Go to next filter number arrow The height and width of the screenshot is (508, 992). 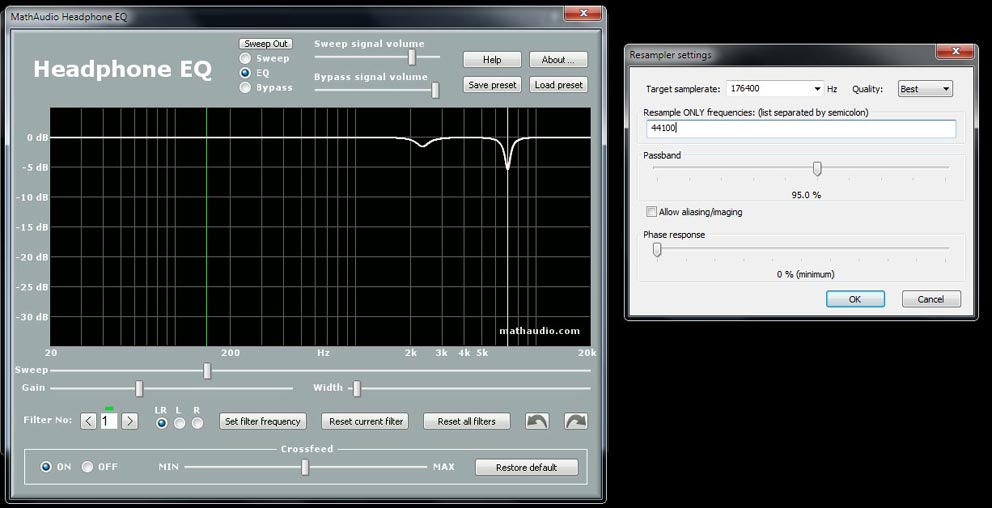[129, 421]
